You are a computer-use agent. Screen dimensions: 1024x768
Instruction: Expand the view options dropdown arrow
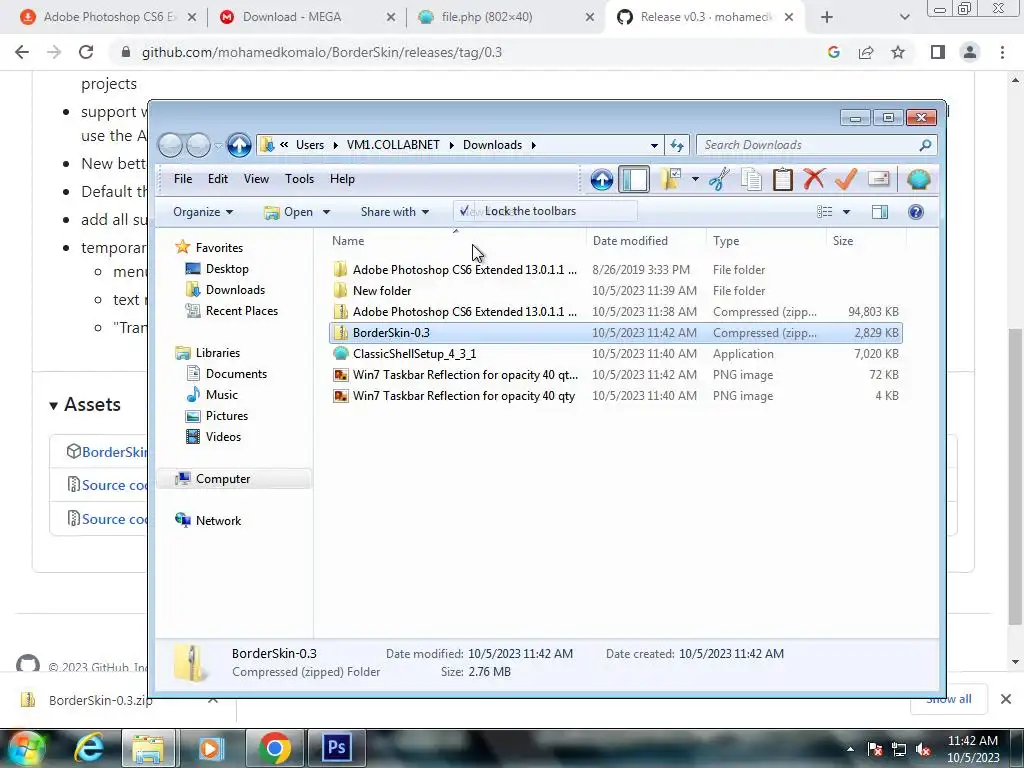(846, 212)
